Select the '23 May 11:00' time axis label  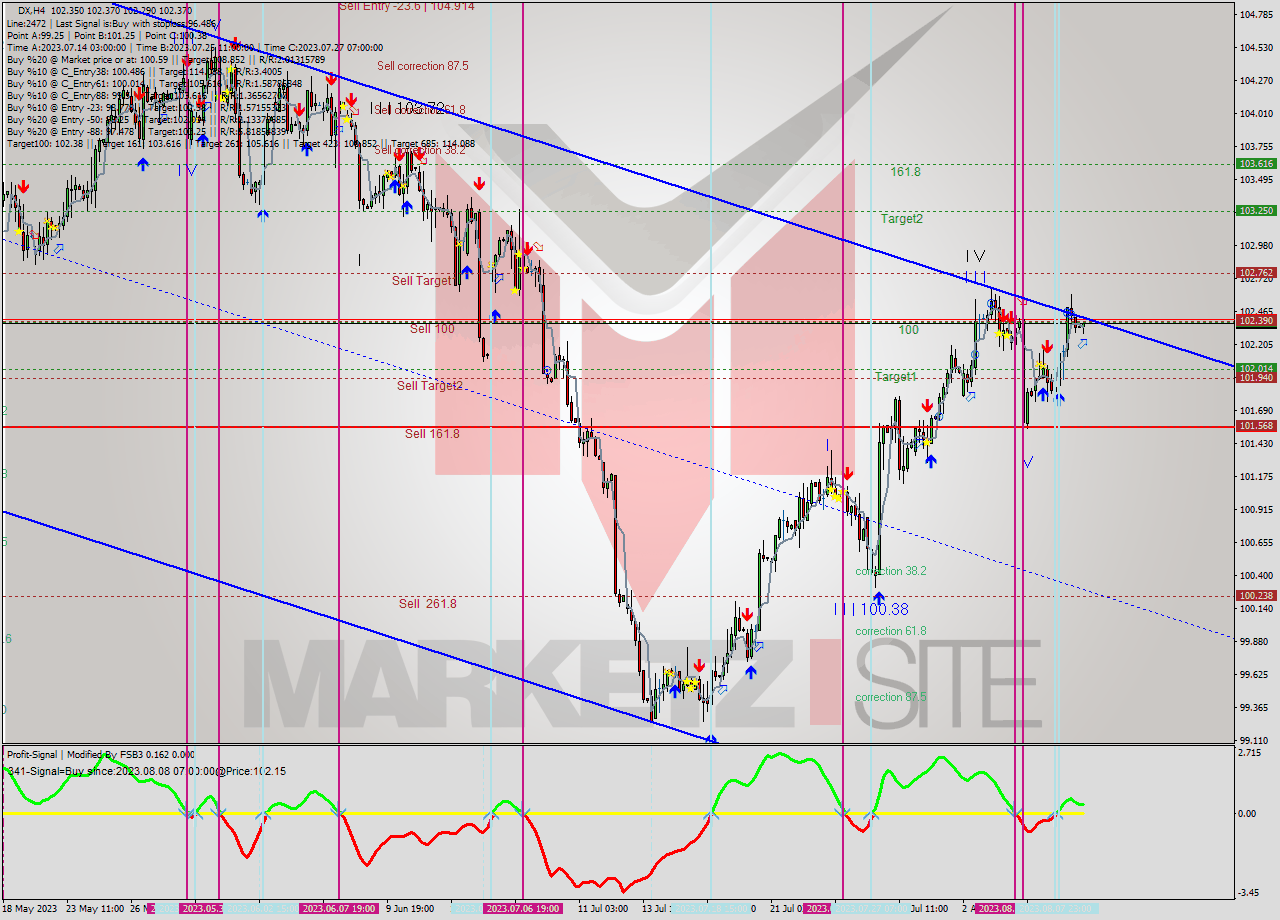pos(95,908)
